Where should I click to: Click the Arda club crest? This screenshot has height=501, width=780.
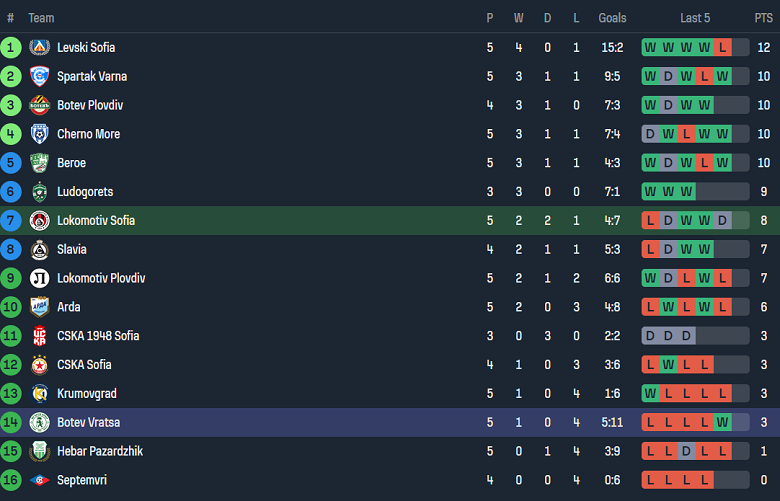(39, 307)
